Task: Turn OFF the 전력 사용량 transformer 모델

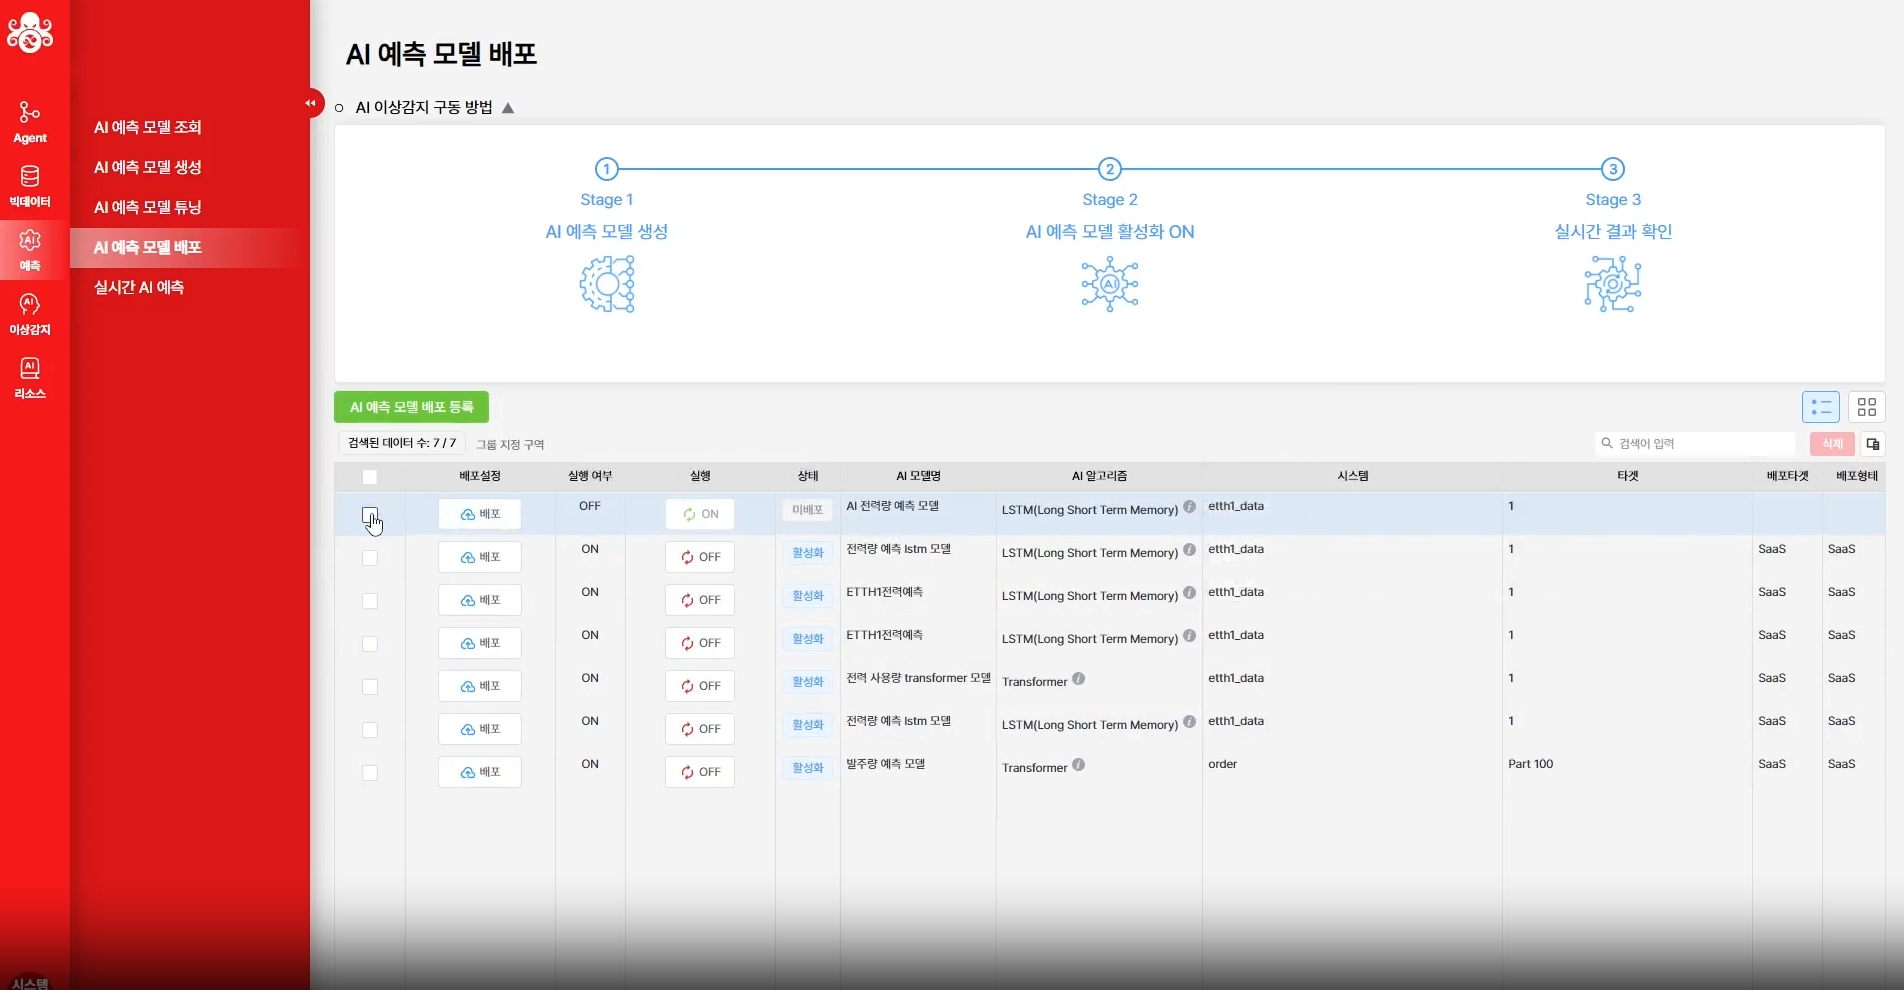Action: click(700, 686)
